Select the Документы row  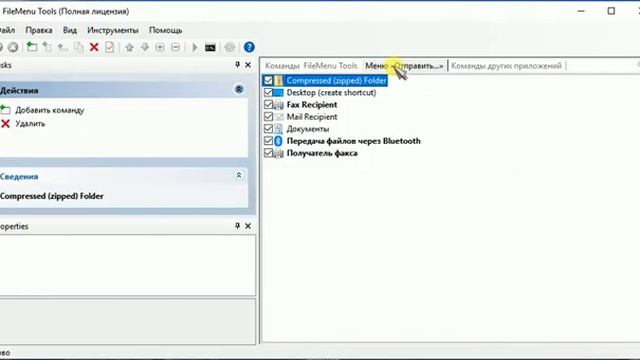308,129
